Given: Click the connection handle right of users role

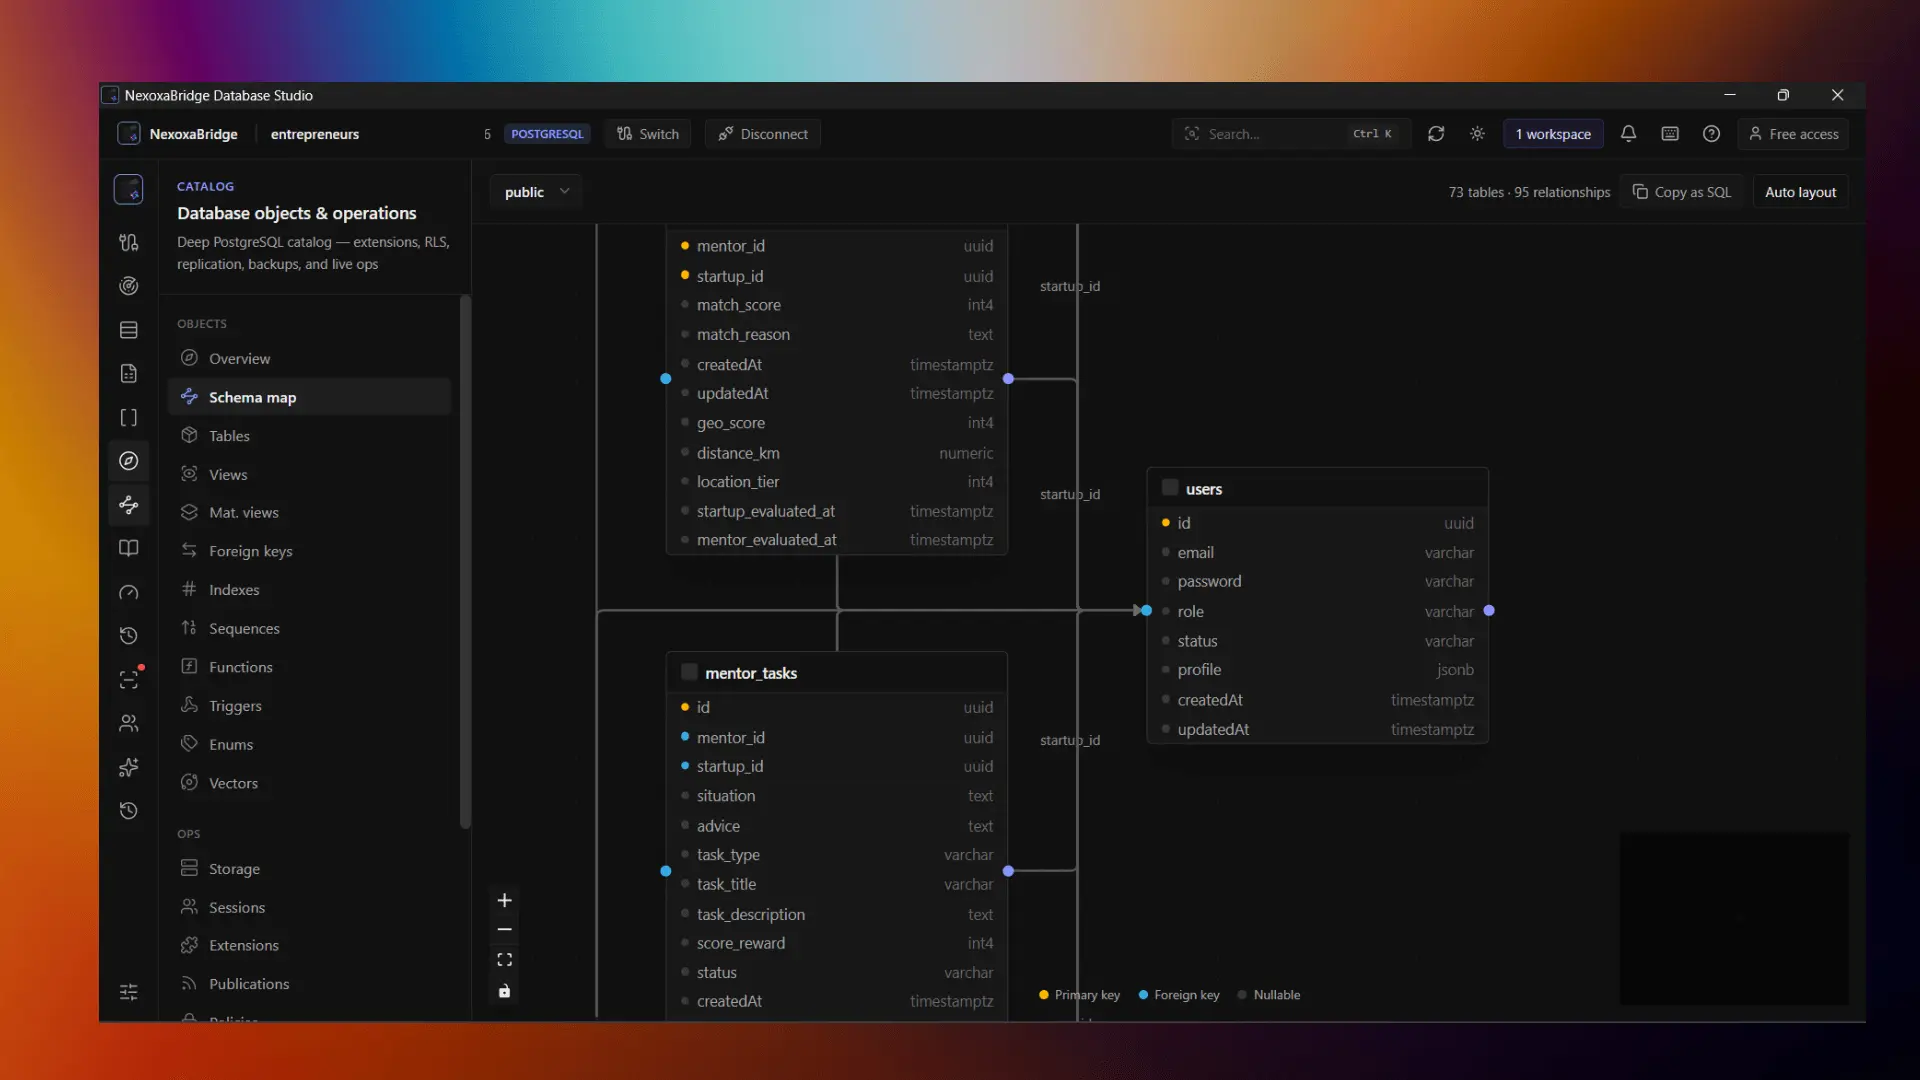Looking at the screenshot, I should 1489,611.
